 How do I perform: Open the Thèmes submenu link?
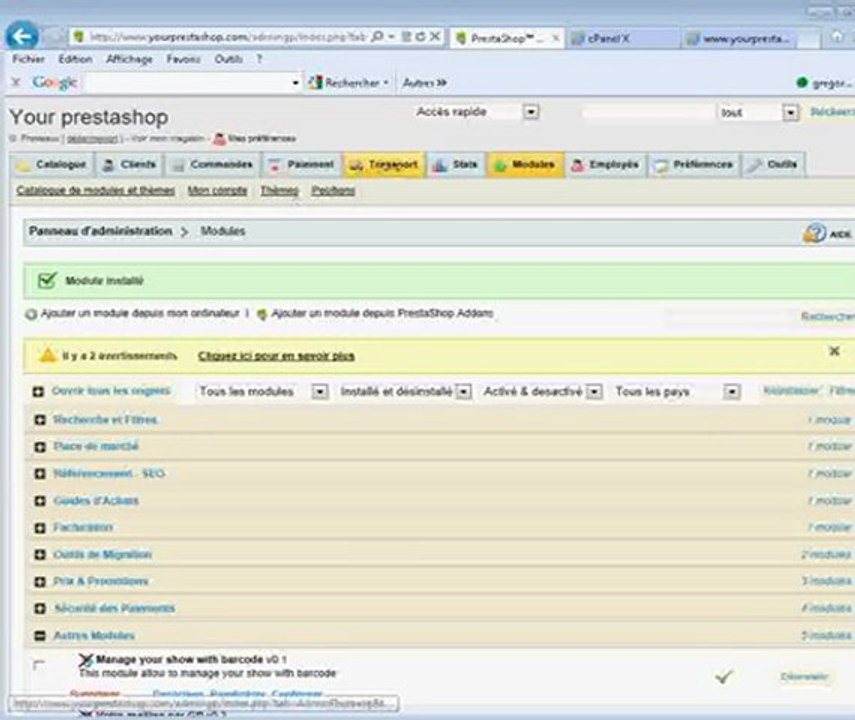pos(279,190)
